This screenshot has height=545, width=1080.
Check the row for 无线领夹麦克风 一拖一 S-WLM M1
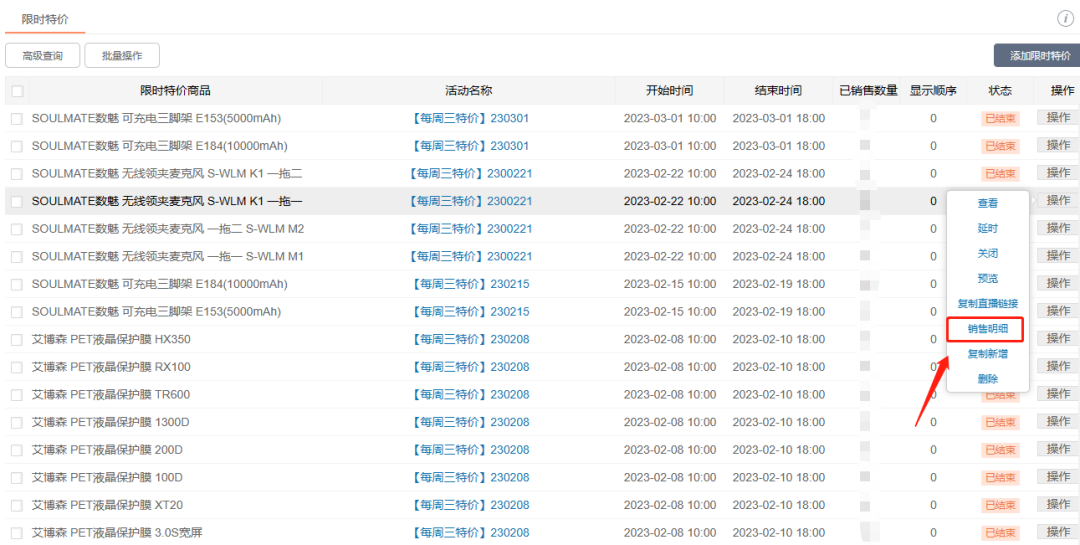[17, 256]
